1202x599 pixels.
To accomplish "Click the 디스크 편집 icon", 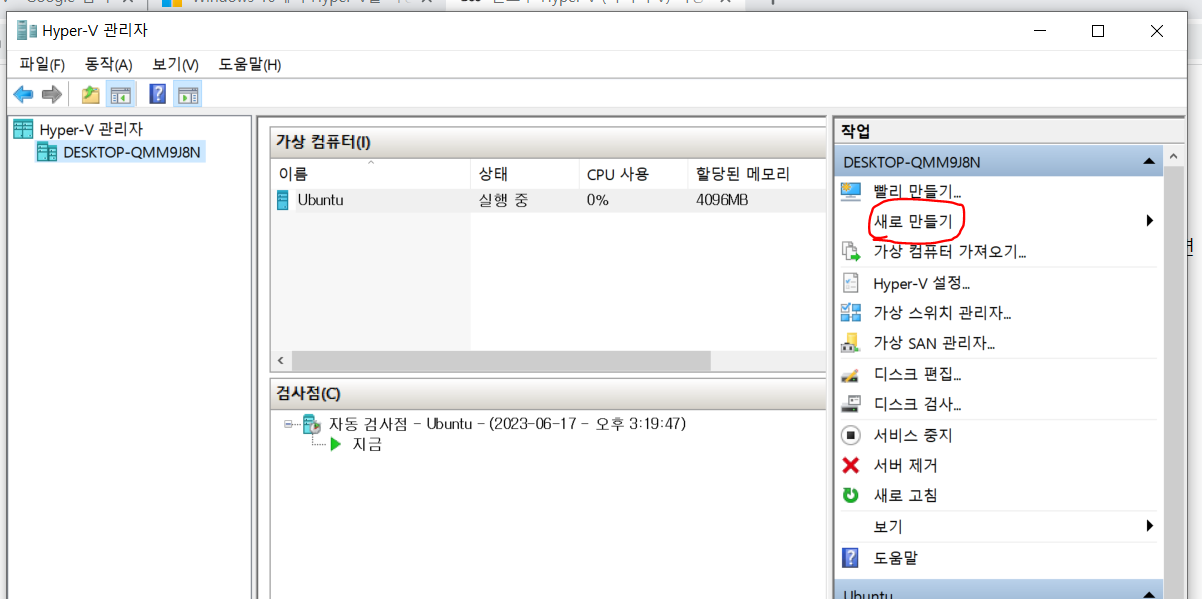I will (x=851, y=375).
